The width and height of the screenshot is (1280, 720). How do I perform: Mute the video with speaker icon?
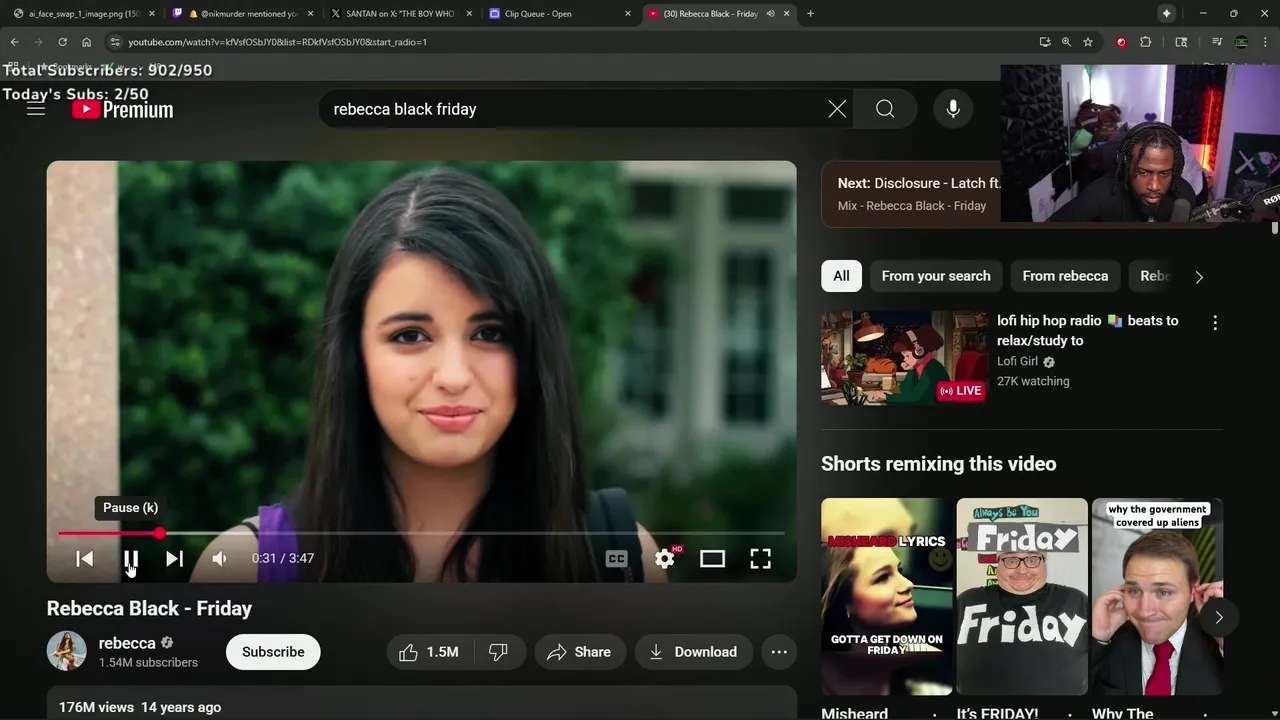[219, 559]
